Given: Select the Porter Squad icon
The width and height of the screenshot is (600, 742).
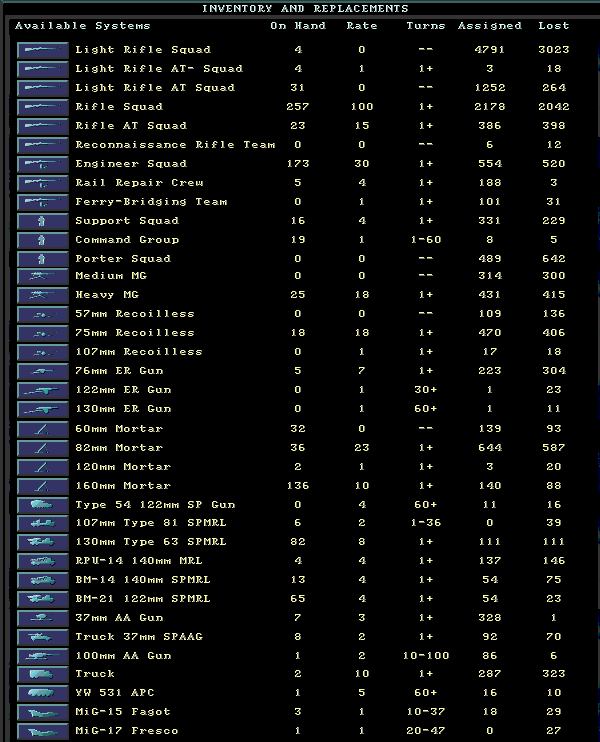Looking at the screenshot, I should click(x=43, y=259).
